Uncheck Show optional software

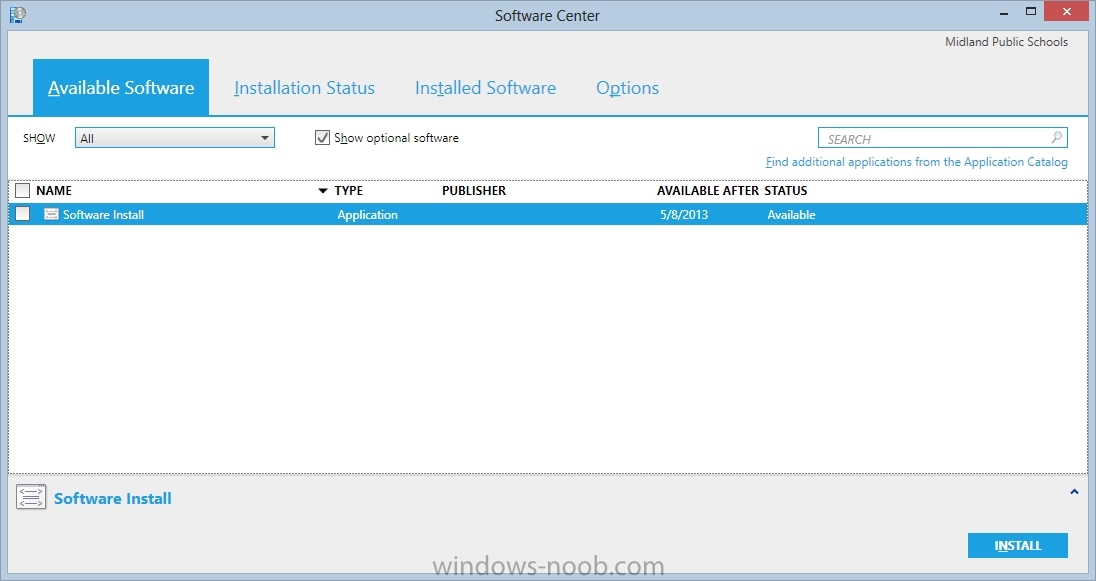pos(322,138)
